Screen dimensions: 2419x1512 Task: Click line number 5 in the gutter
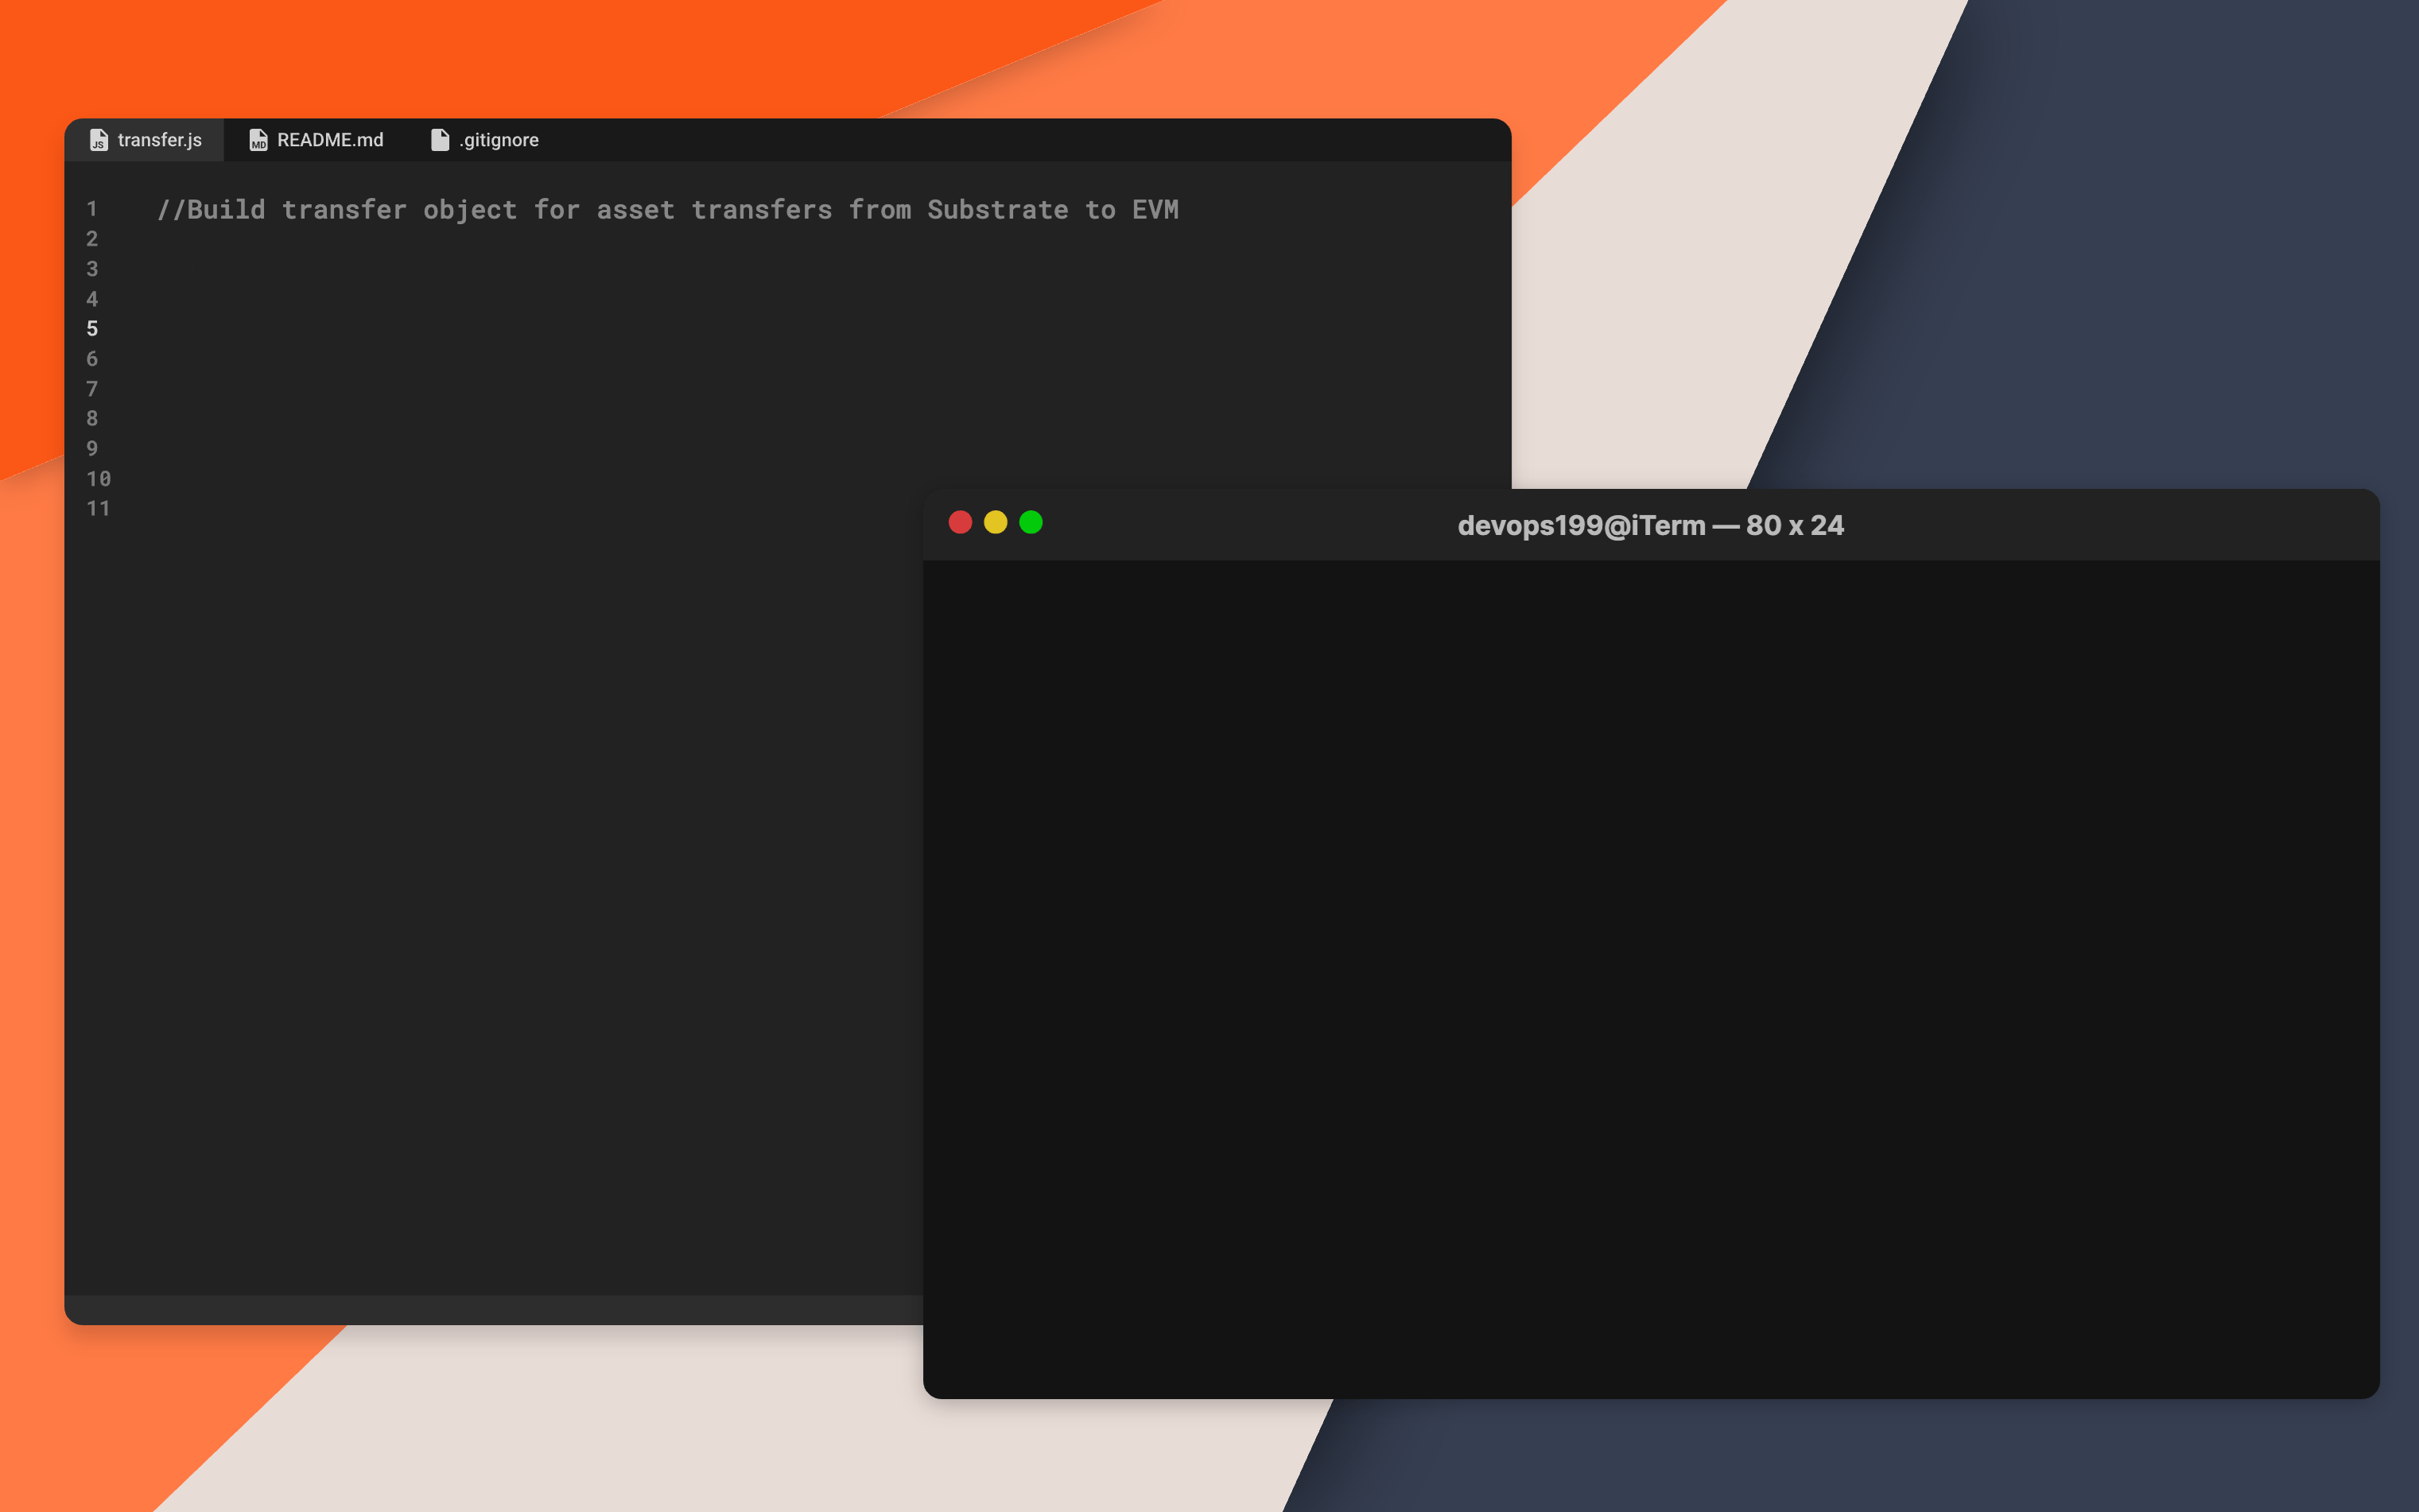tap(92, 329)
